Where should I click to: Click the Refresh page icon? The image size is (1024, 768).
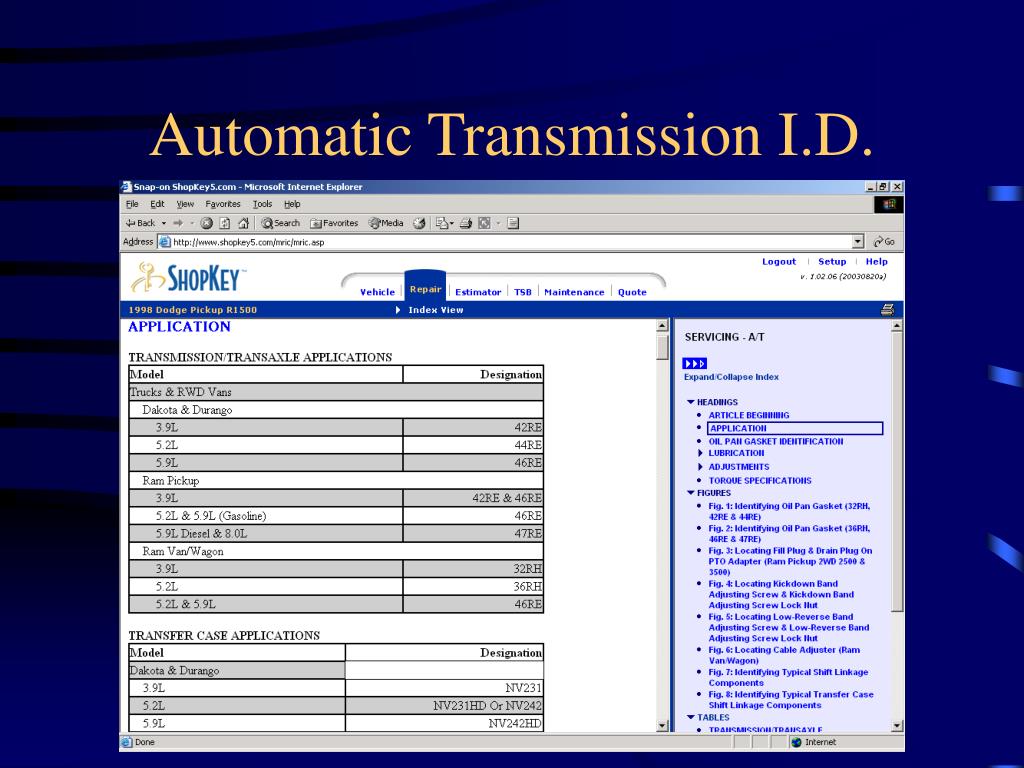(225, 223)
